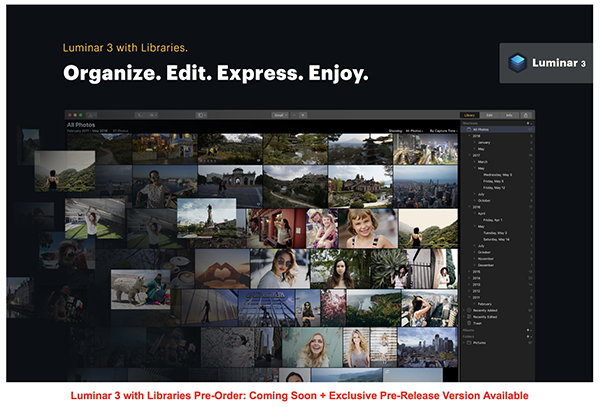Select Friday, May 12 date entry
600x407 pixels.
[494, 188]
